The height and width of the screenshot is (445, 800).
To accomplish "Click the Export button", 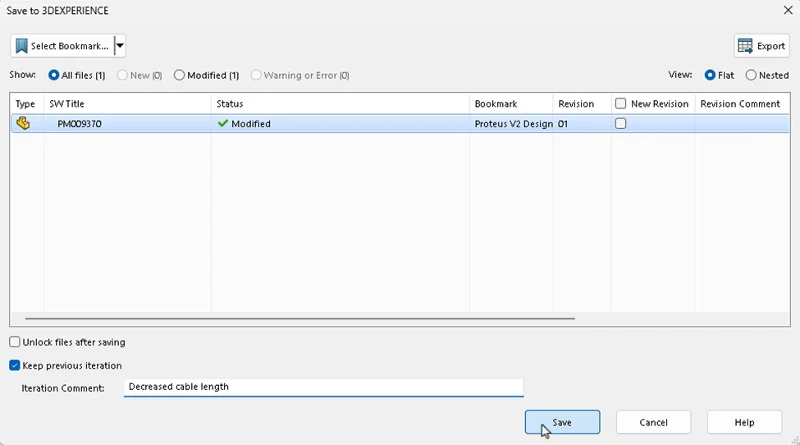I will [762, 46].
